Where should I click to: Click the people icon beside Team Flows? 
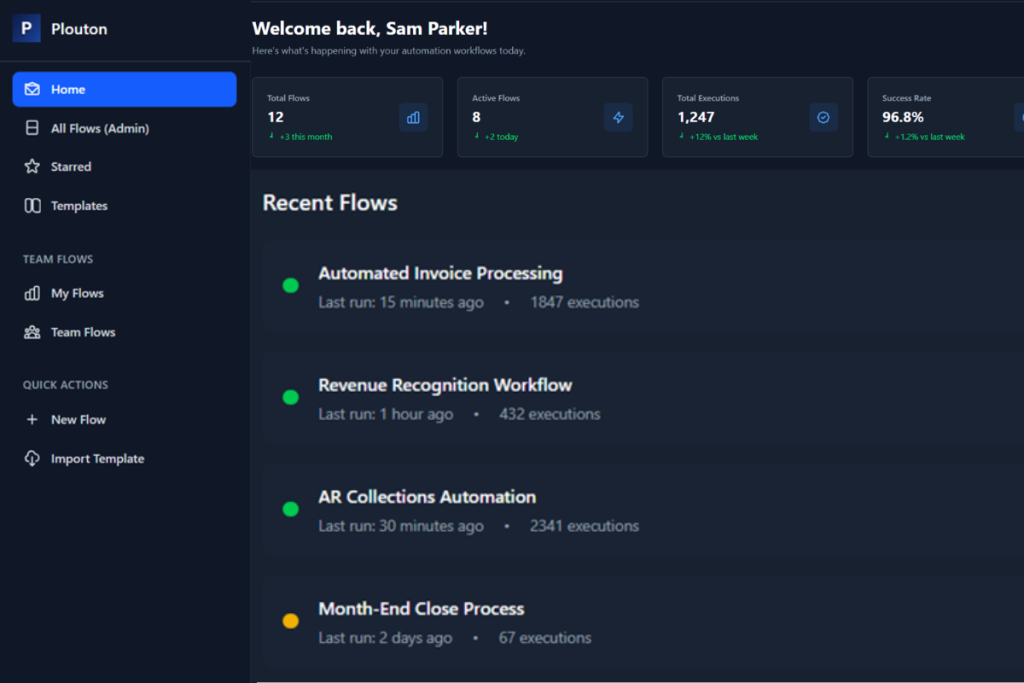(32, 332)
